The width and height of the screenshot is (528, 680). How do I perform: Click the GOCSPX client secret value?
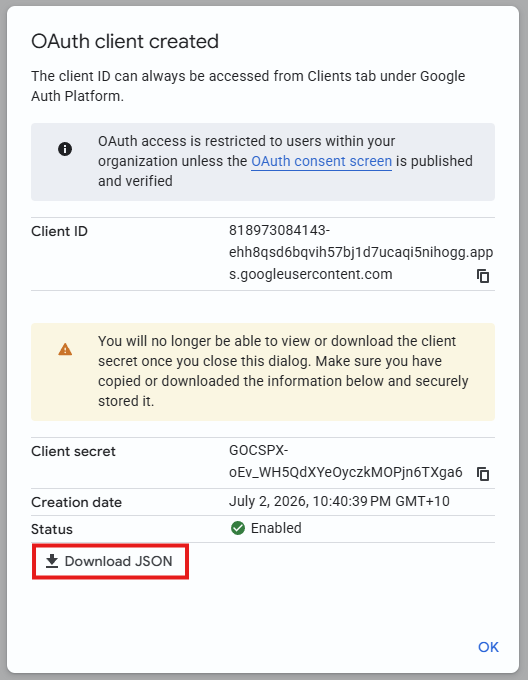click(345, 461)
